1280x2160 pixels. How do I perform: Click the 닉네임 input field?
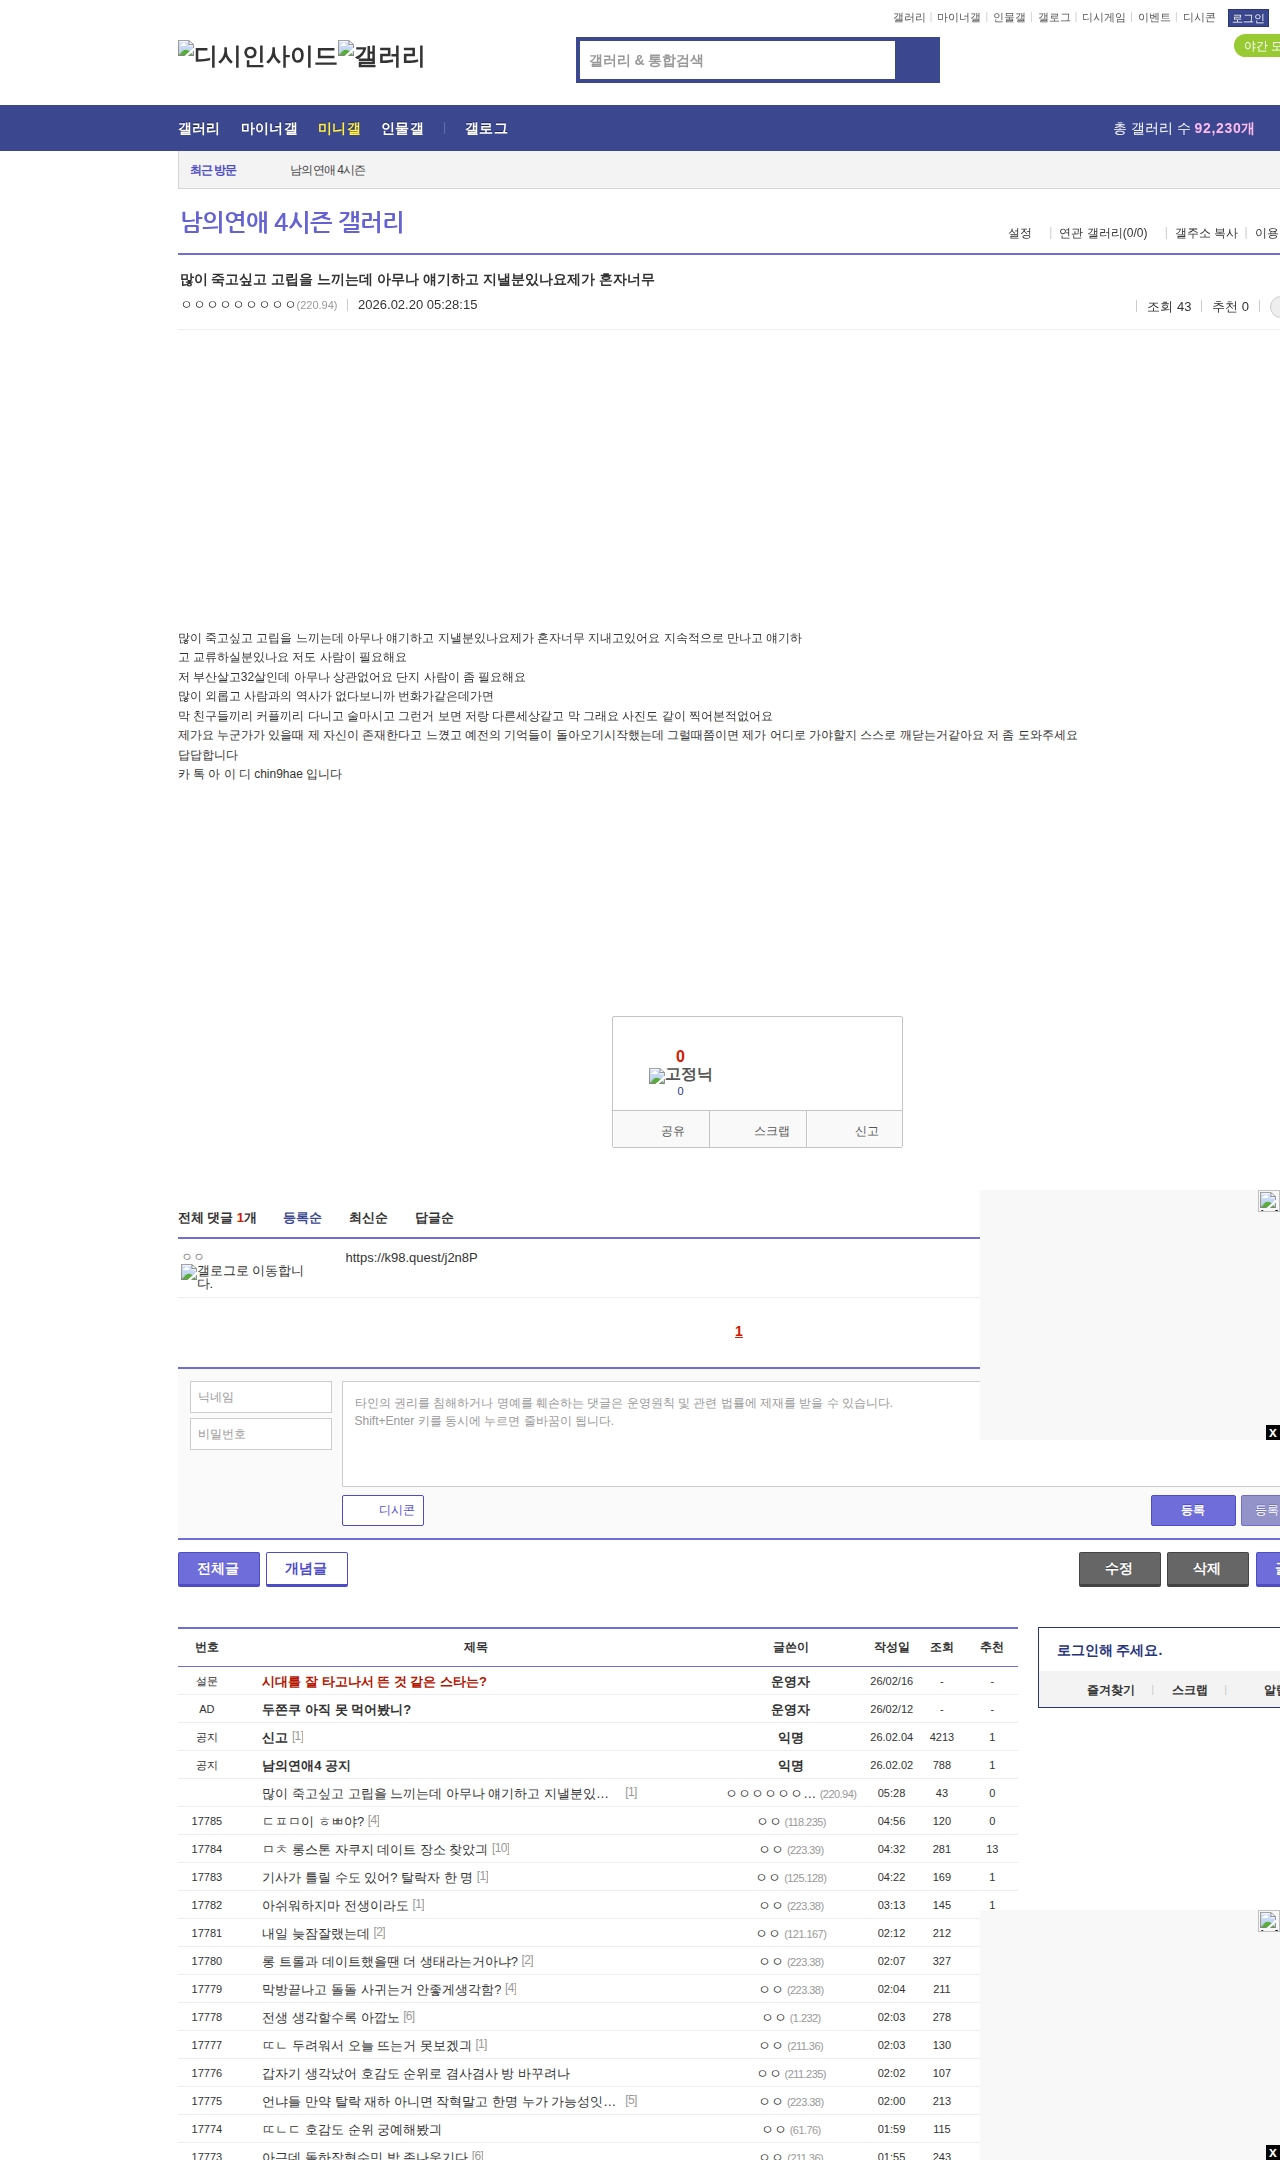pyautogui.click(x=261, y=1397)
